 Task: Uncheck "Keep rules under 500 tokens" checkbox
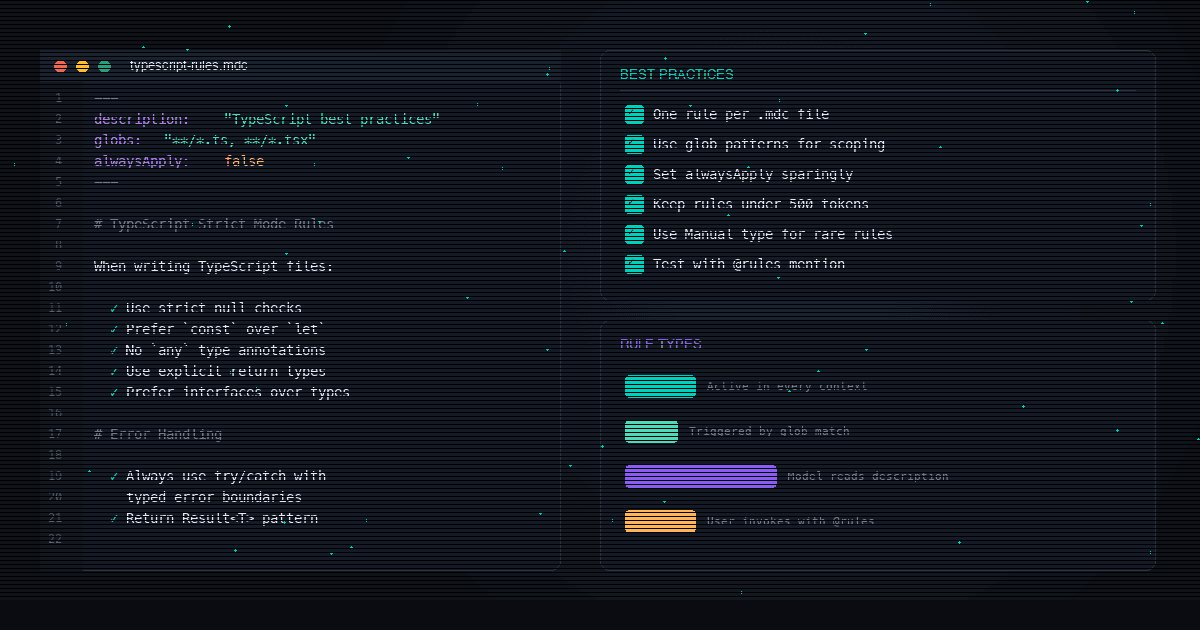point(634,204)
